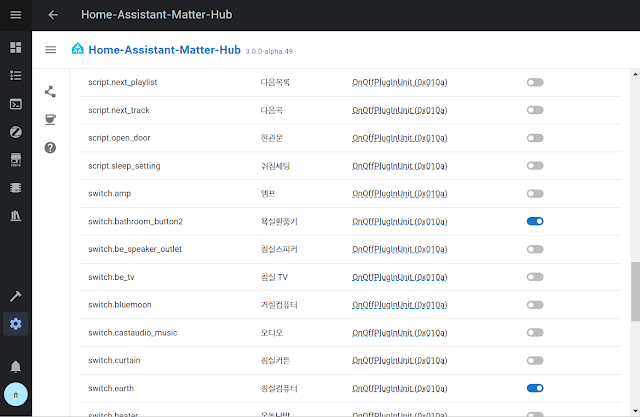Image resolution: width=640 pixels, height=417 pixels.
Task: Open OnOffPlugInUnit link for switch.castaudio_music
Action: pyautogui.click(x=400, y=333)
